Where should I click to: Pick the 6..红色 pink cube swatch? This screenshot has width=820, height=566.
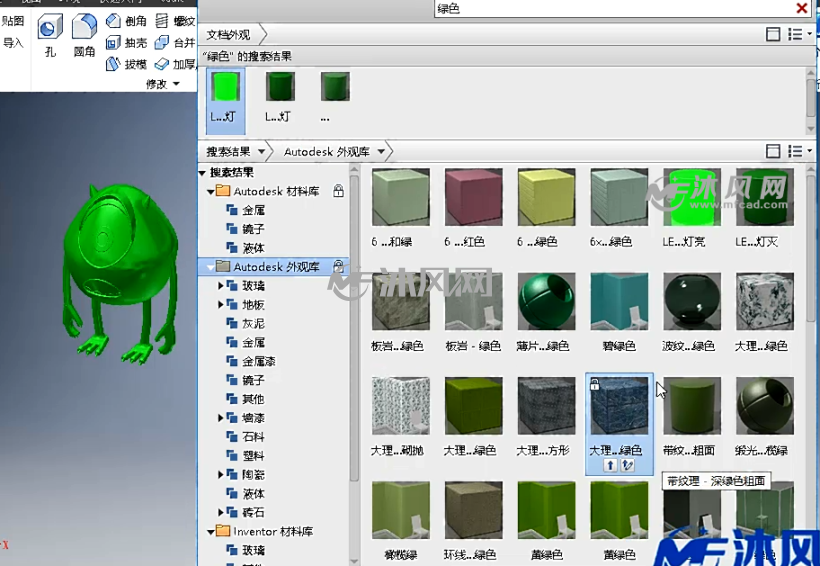(473, 197)
